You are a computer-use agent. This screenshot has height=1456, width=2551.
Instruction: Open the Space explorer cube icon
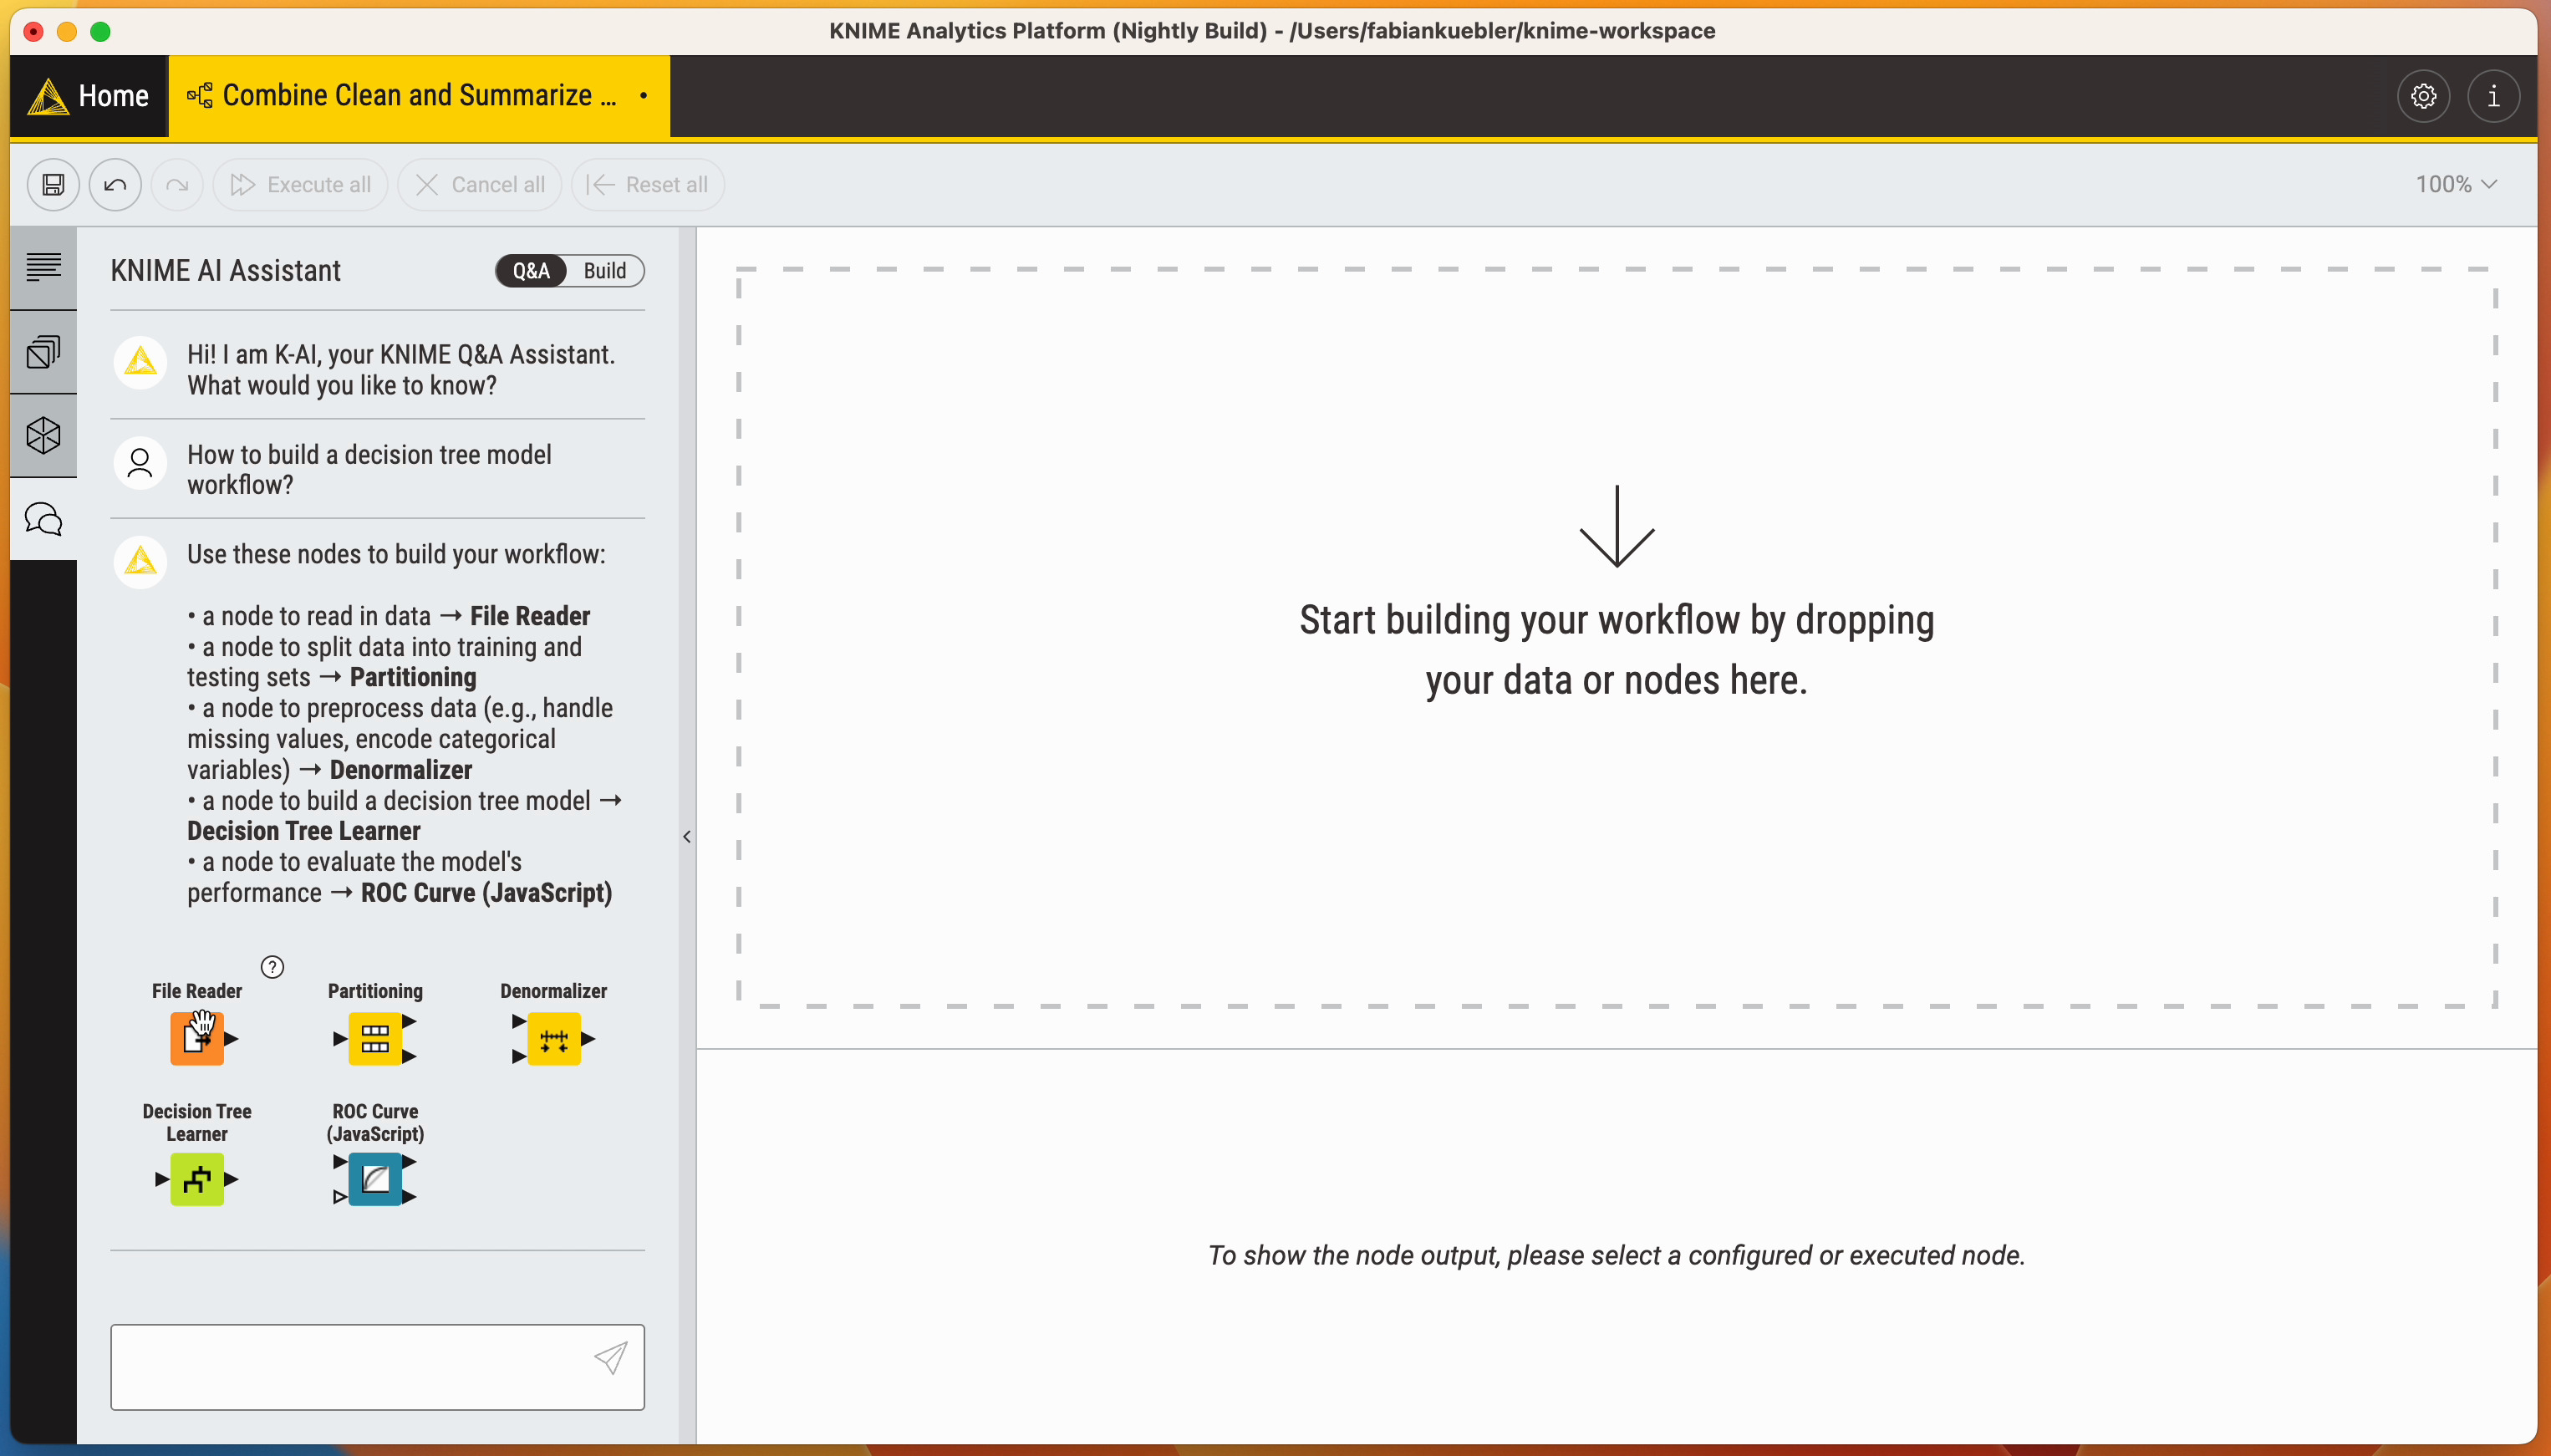point(43,436)
